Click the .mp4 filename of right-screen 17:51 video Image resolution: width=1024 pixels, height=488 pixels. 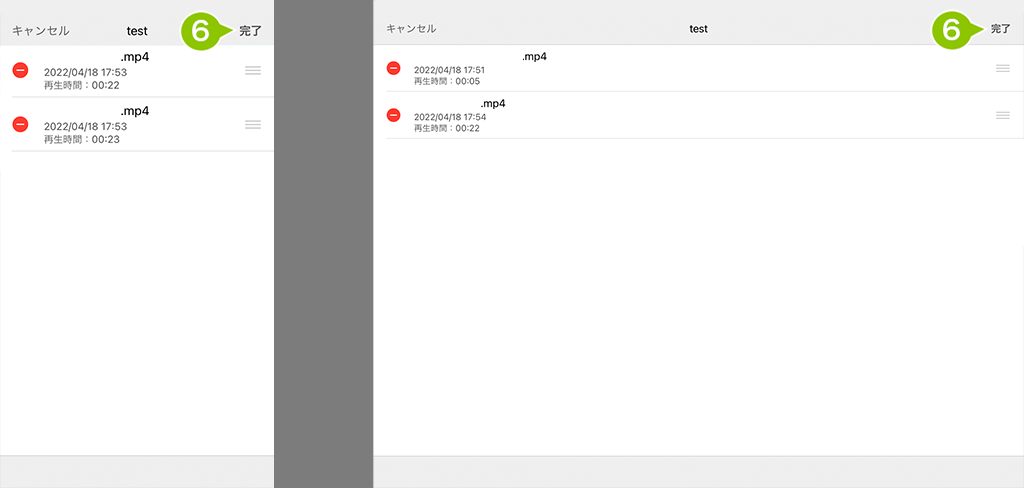coord(534,57)
